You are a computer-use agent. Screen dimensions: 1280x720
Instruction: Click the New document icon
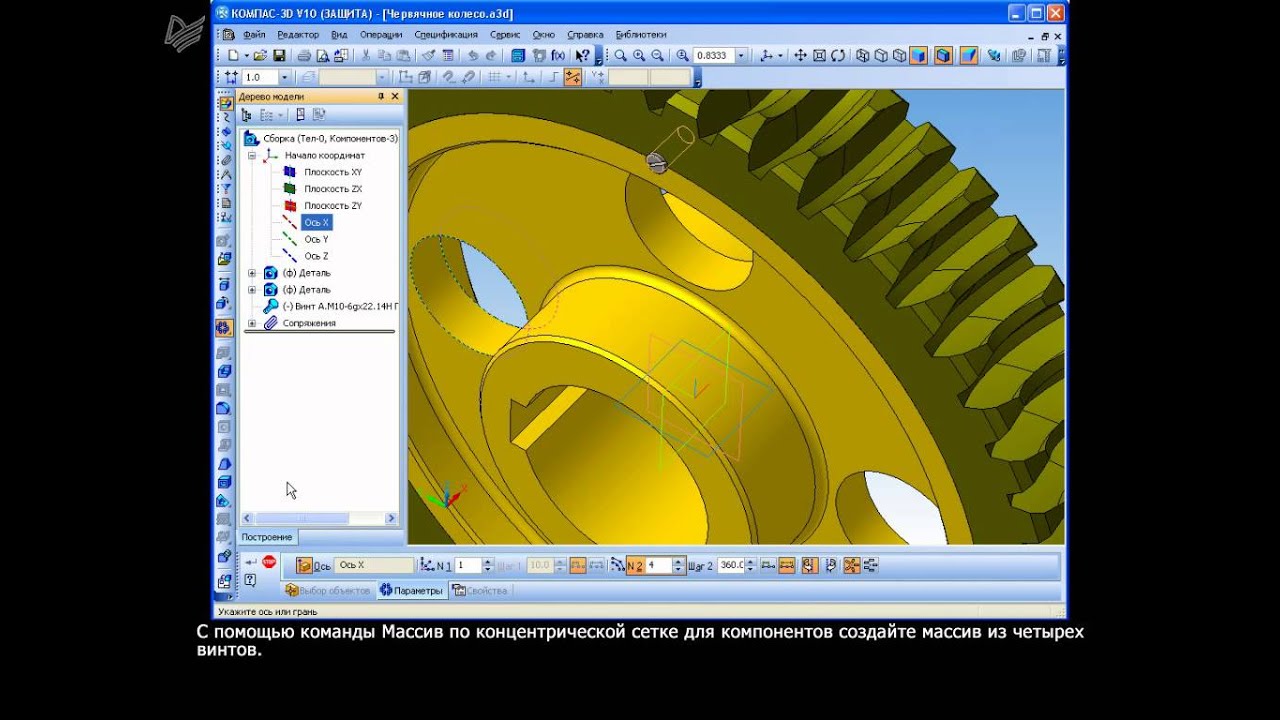click(233, 56)
